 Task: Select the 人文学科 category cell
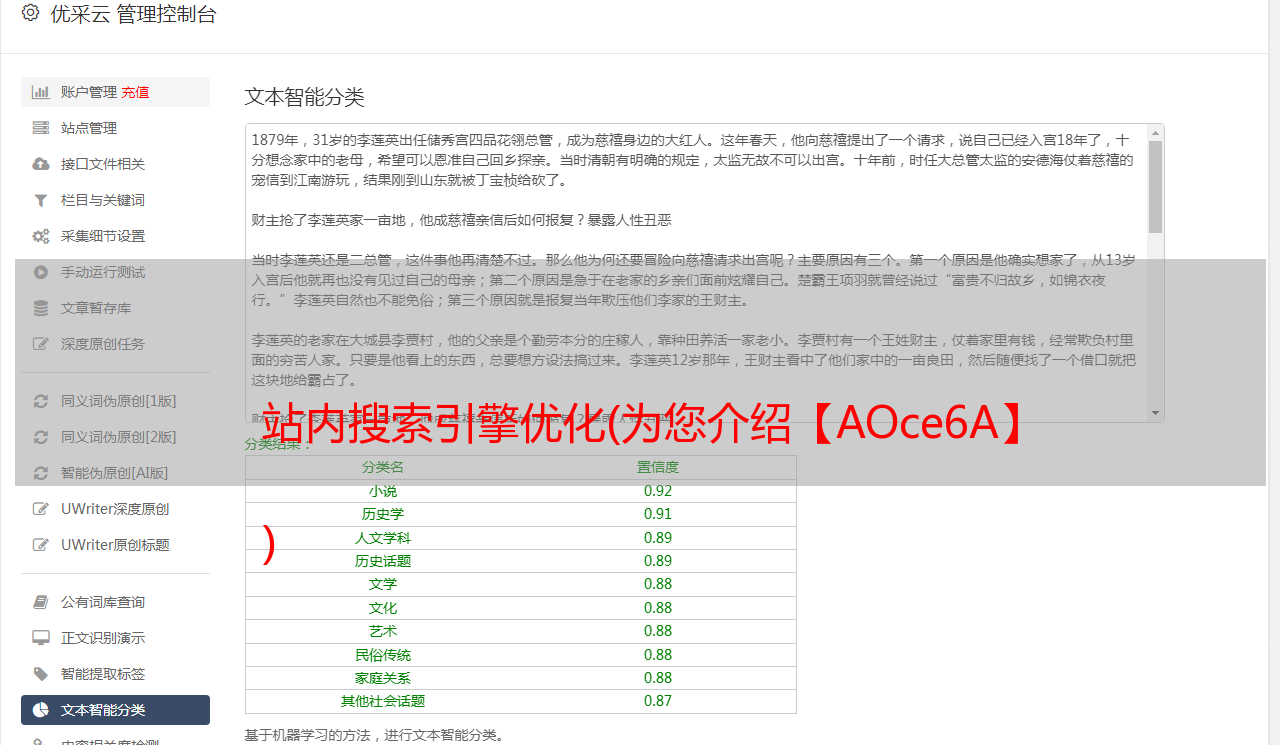[383, 538]
